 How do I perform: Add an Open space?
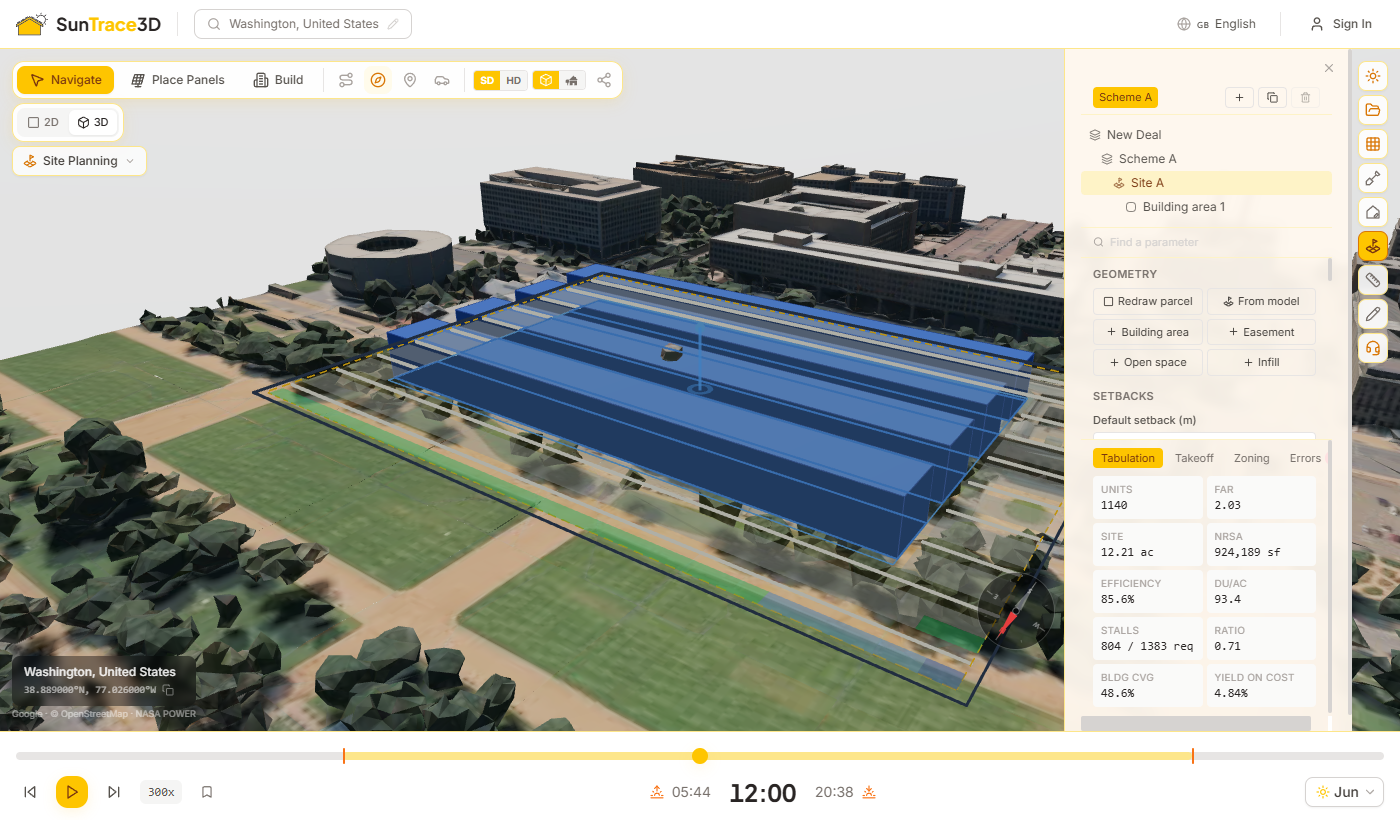(x=1148, y=362)
